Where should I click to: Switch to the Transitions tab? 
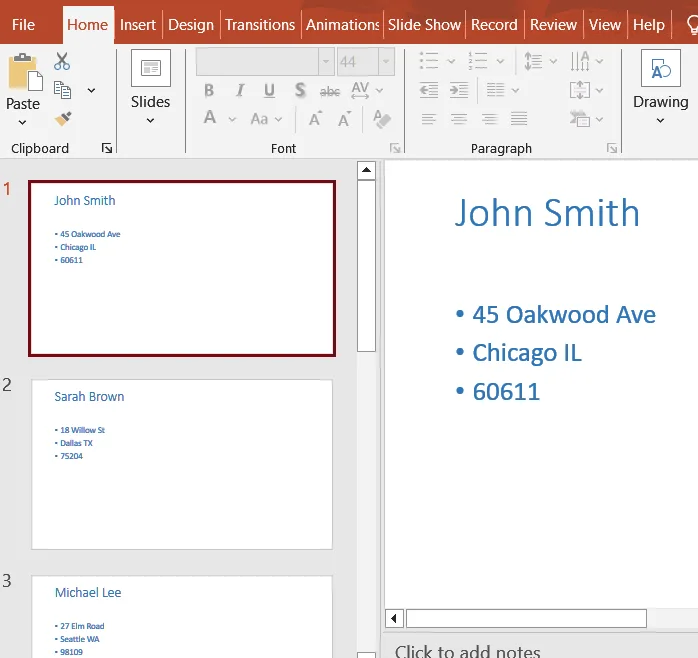[260, 25]
